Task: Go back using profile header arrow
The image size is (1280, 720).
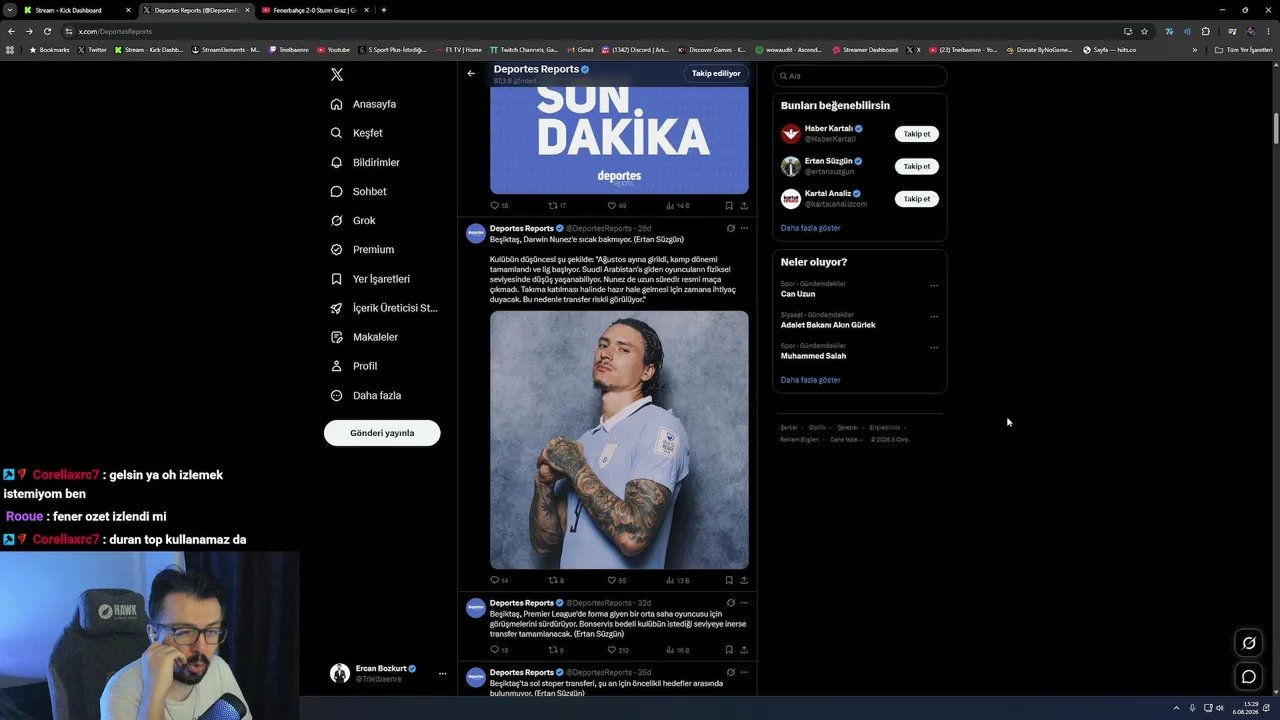Action: (471, 73)
